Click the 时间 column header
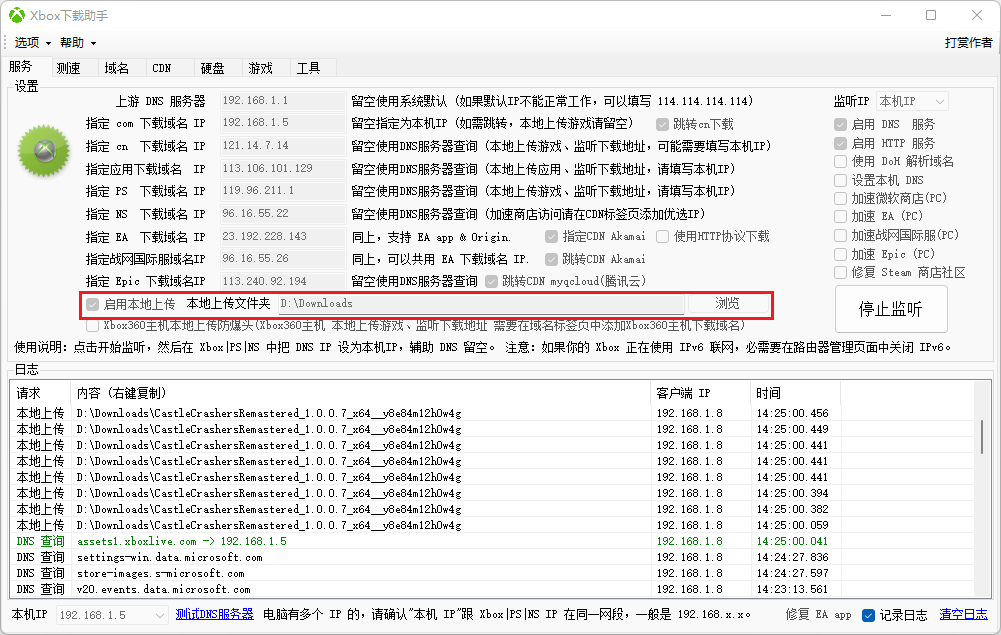The image size is (1001, 635). pos(795,393)
